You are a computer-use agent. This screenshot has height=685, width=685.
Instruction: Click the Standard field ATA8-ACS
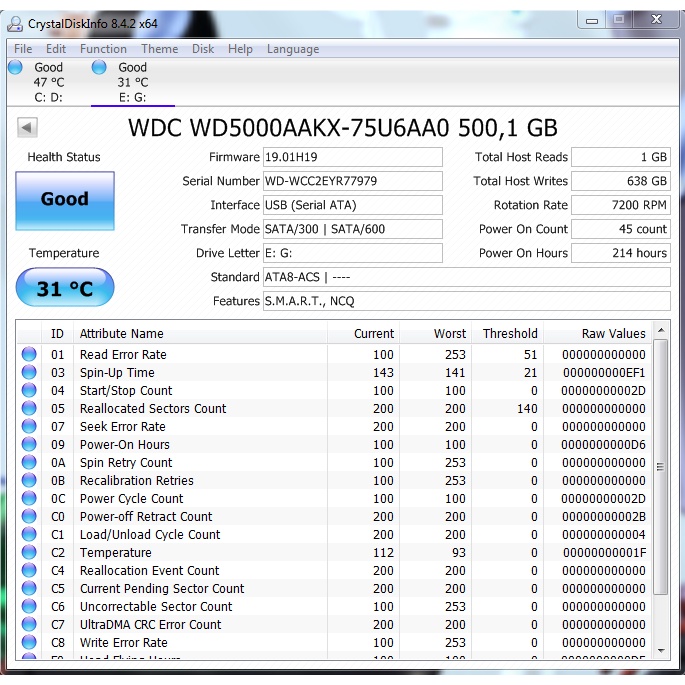point(467,277)
